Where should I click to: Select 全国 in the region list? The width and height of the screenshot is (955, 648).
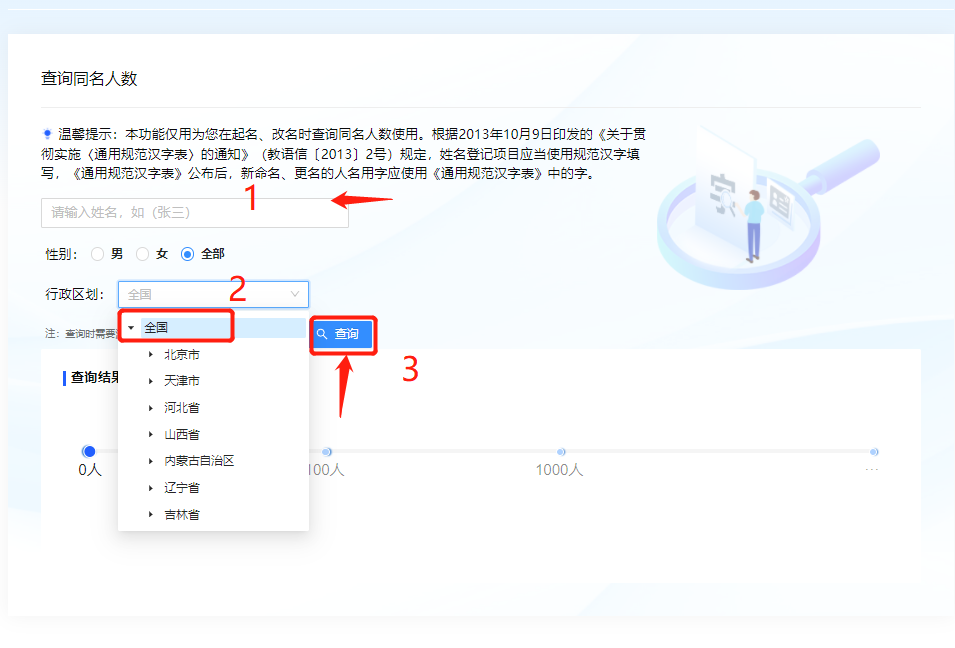[156, 328]
